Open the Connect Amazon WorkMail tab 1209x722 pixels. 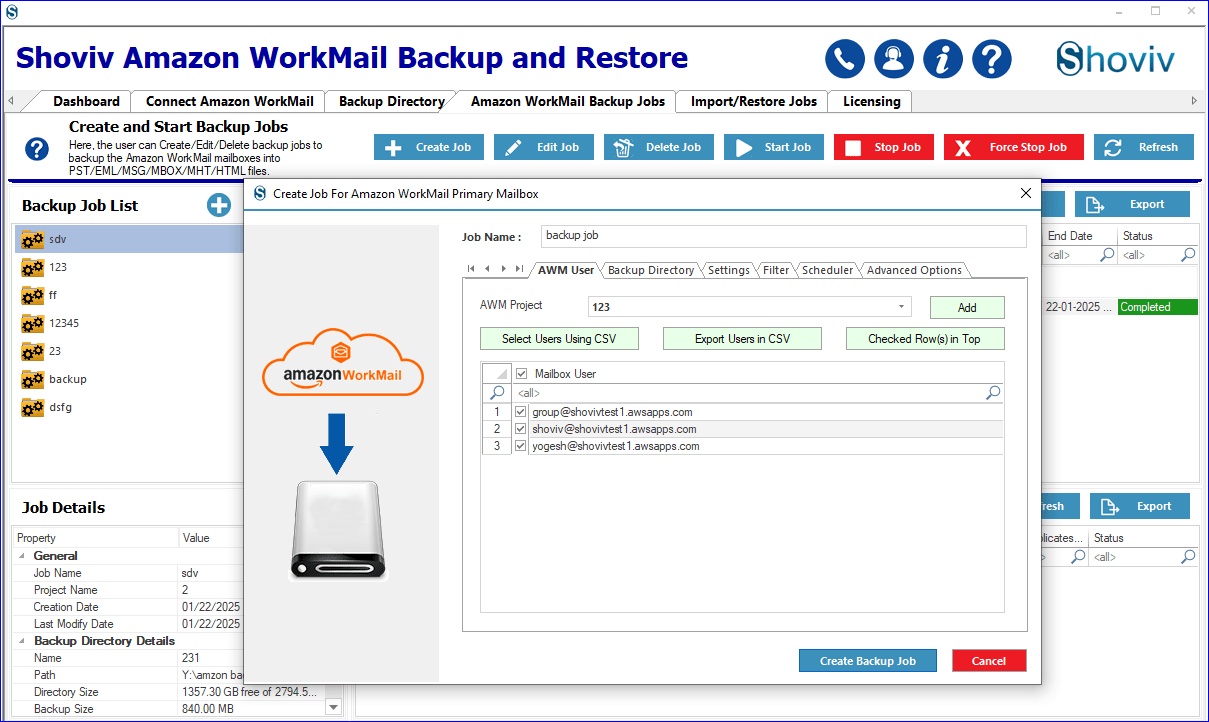click(230, 101)
